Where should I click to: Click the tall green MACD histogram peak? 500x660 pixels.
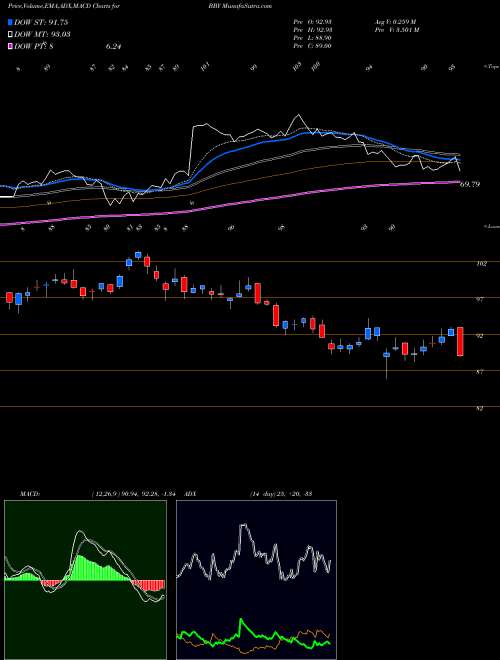tap(79, 568)
